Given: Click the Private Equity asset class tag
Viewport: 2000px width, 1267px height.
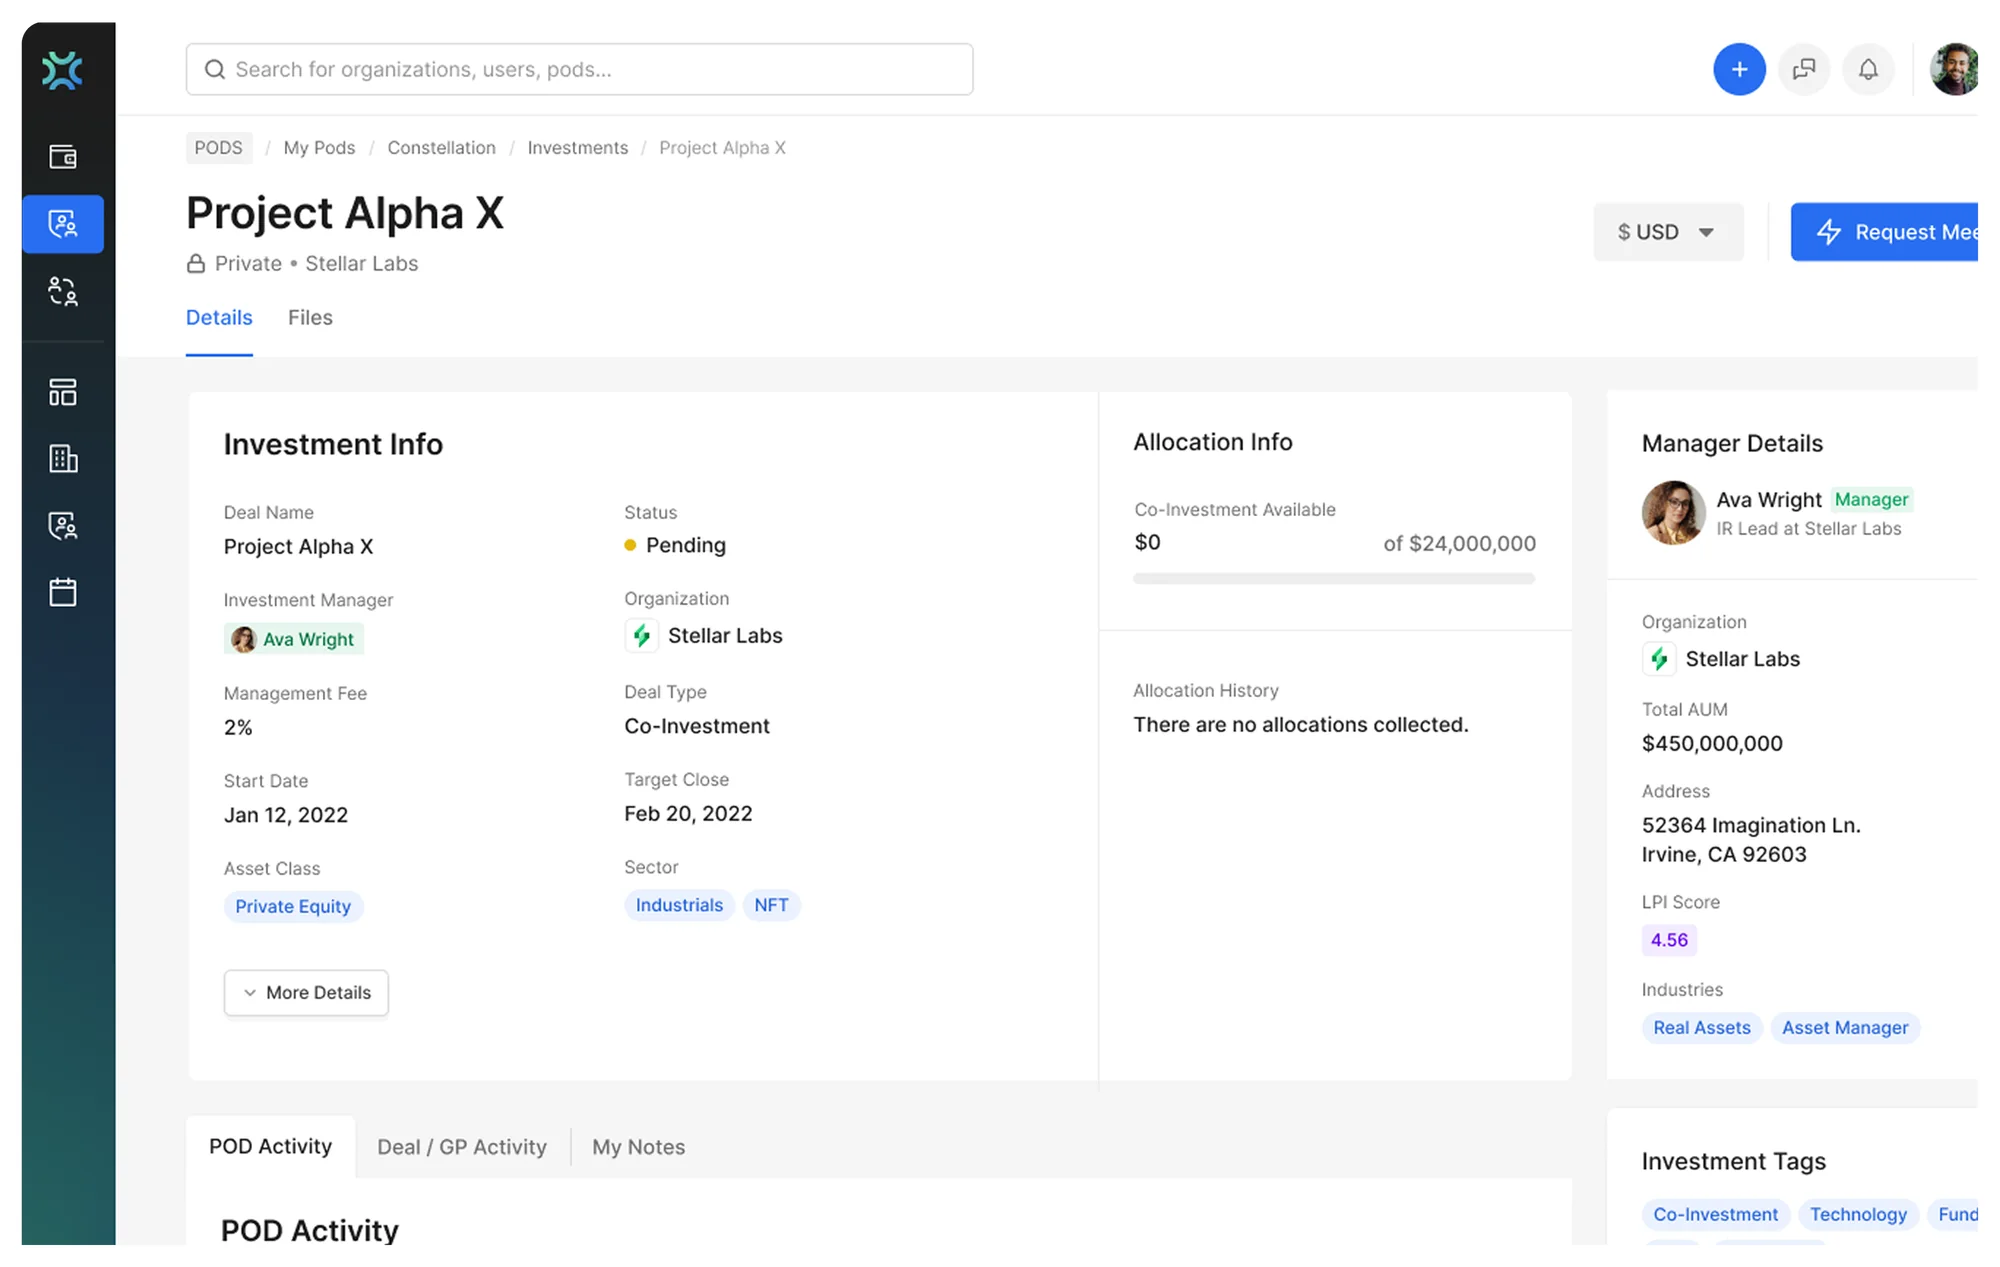Looking at the screenshot, I should pos(293,907).
